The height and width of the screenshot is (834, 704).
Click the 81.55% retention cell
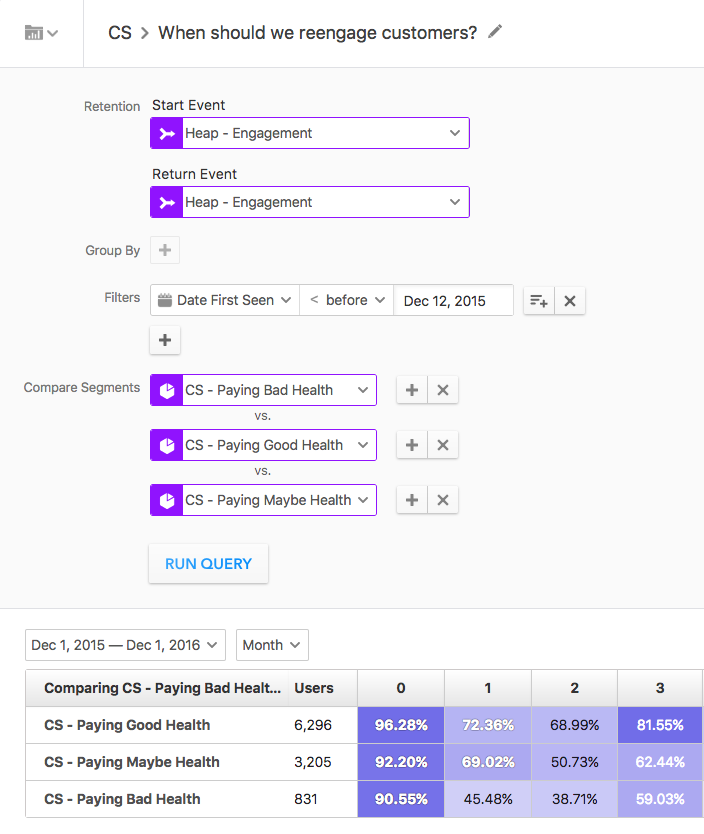[660, 725]
